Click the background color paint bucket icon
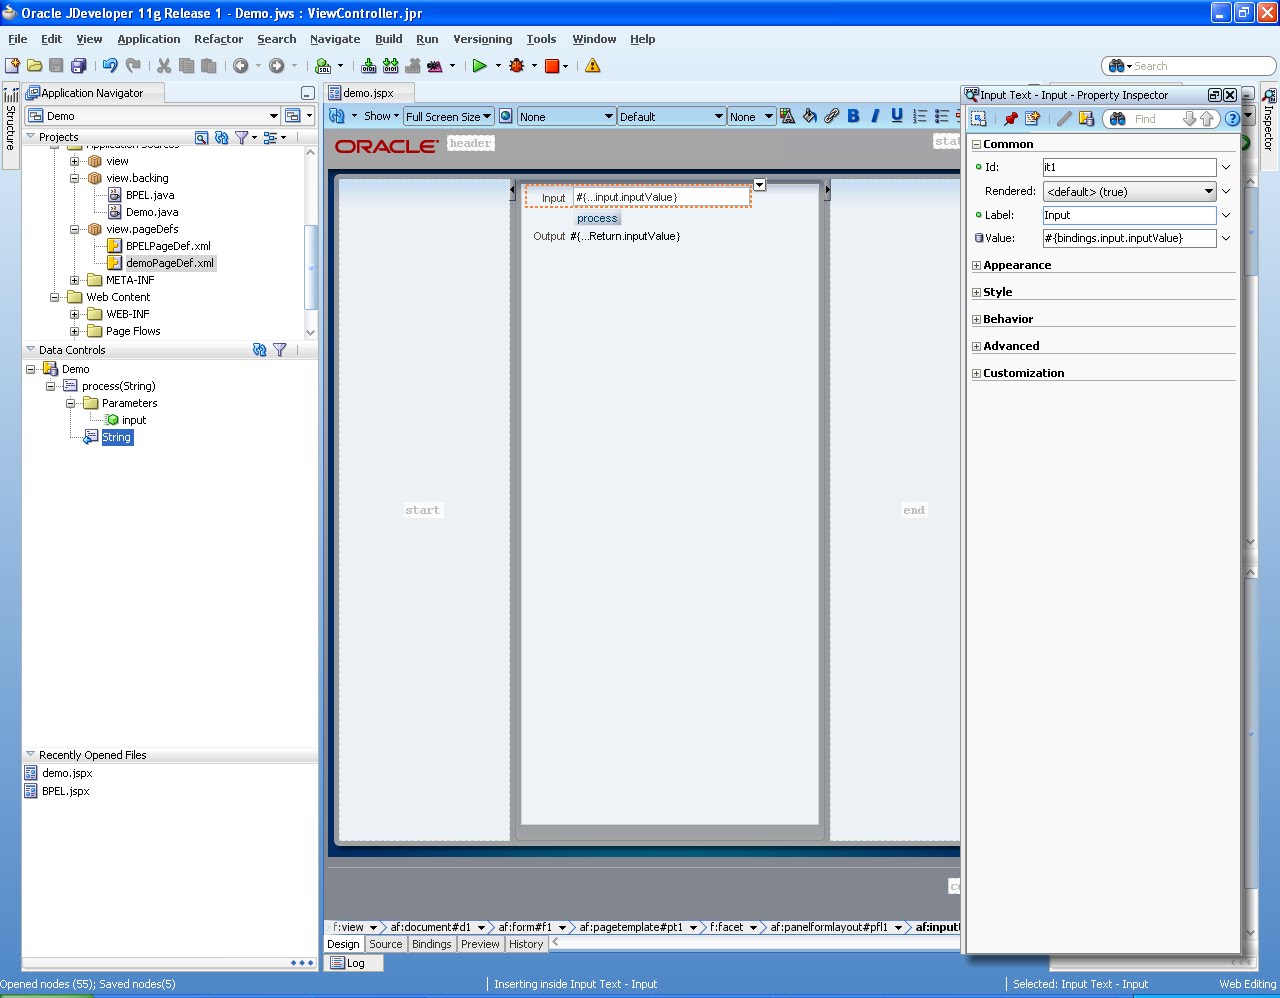The height and width of the screenshot is (998, 1280). pyautogui.click(x=810, y=116)
